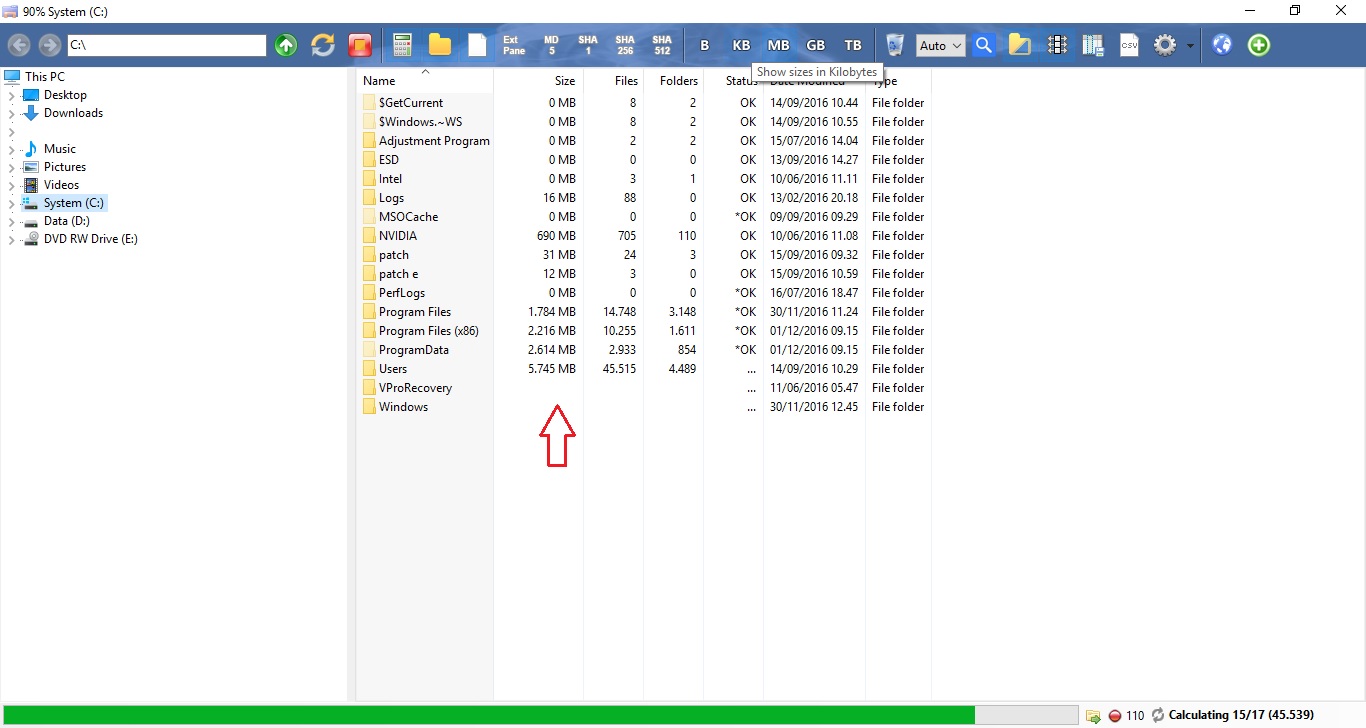Sort folders by the Name column
The width and height of the screenshot is (1366, 728).
pos(379,81)
